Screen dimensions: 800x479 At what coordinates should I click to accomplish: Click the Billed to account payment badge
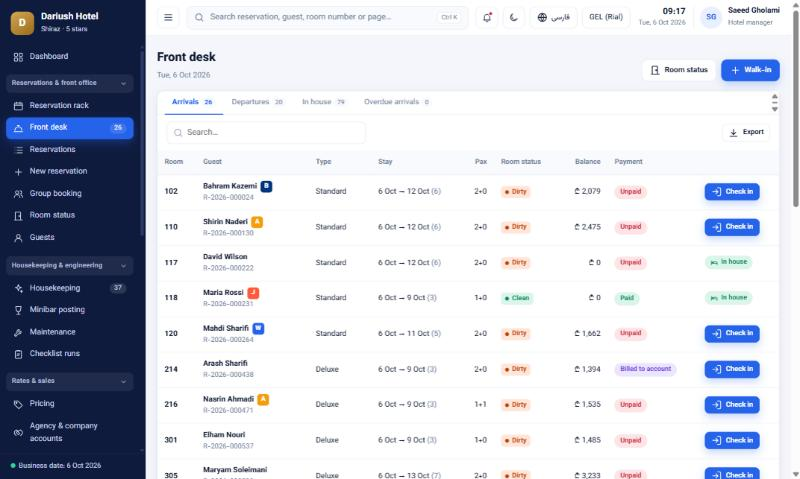coord(645,369)
